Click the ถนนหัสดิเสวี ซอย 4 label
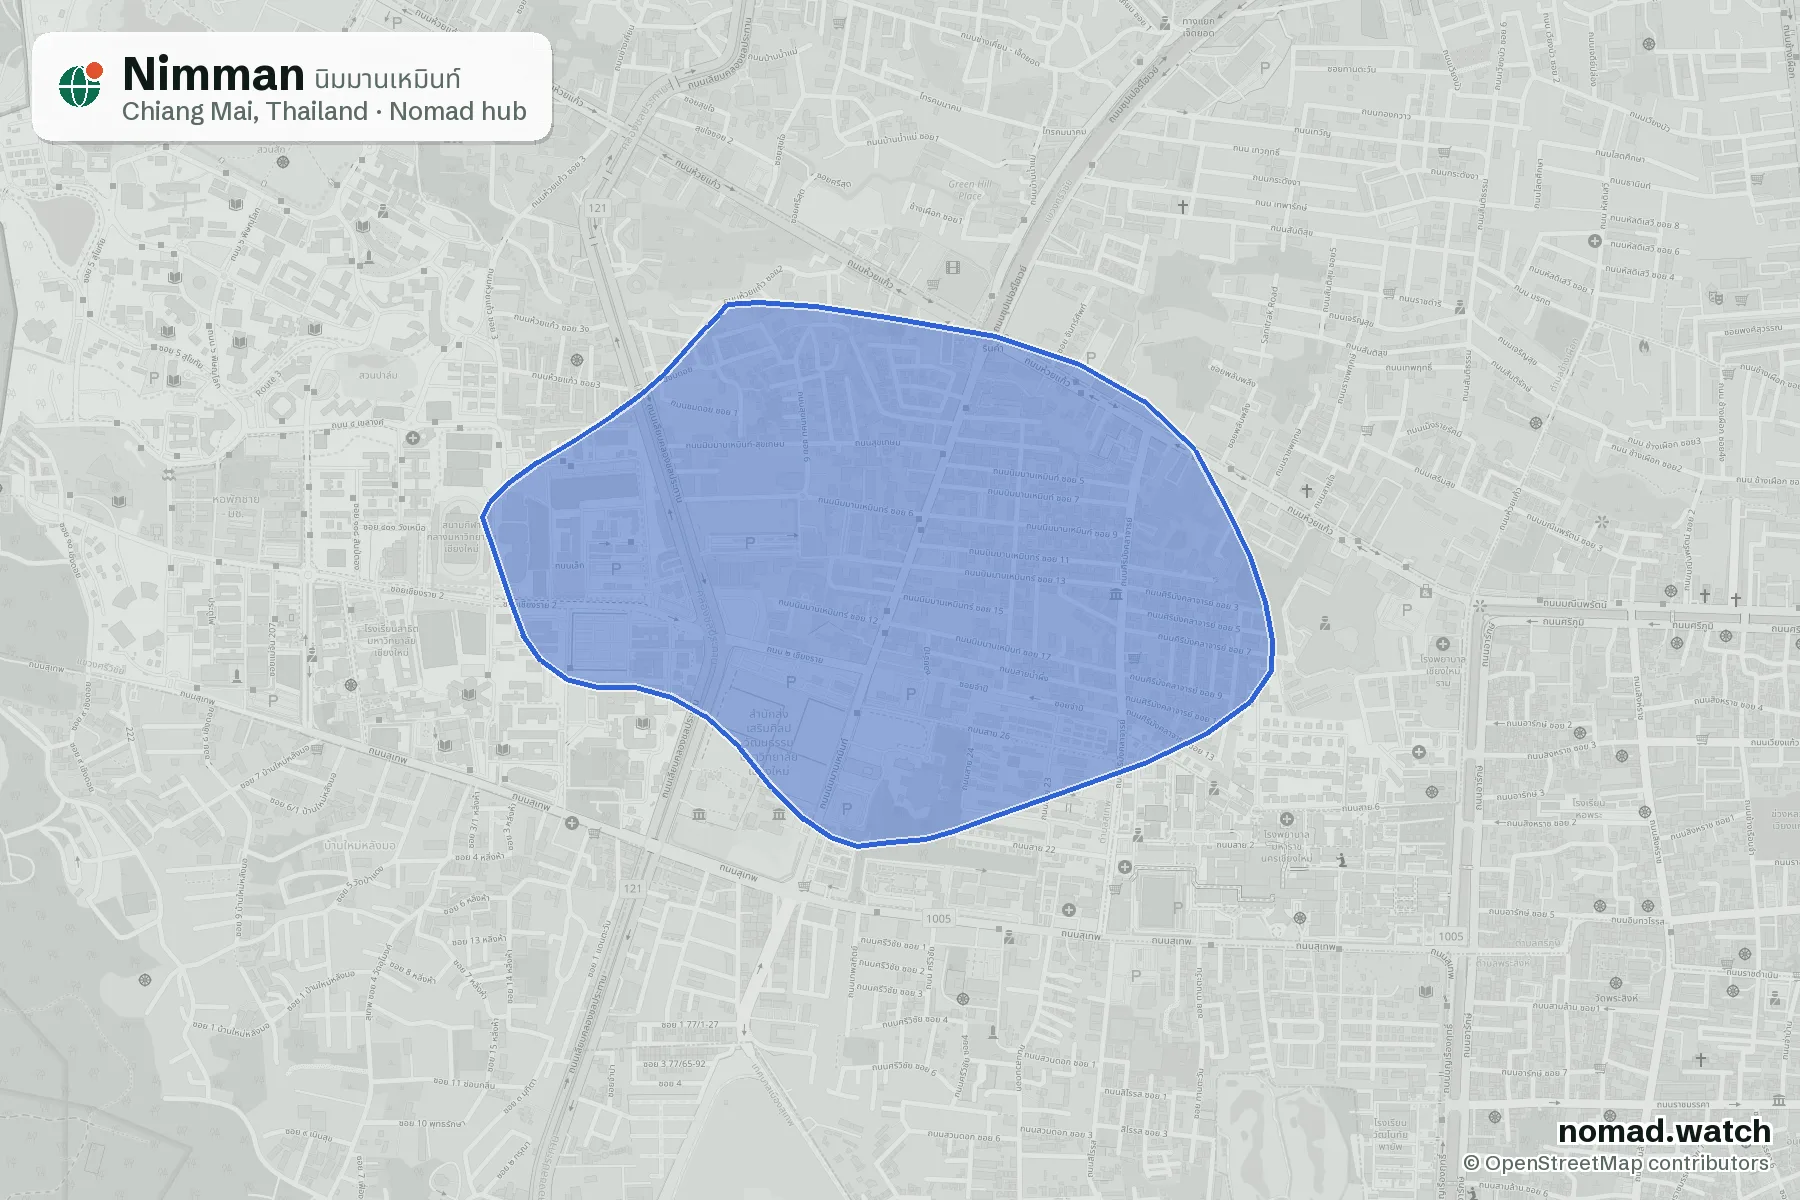The width and height of the screenshot is (1800, 1200). point(1639,273)
